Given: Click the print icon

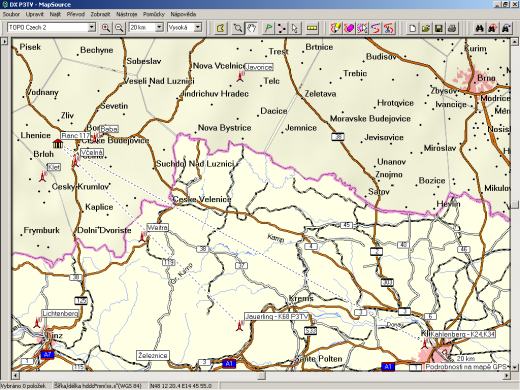Looking at the screenshot, I should [x=452, y=28].
